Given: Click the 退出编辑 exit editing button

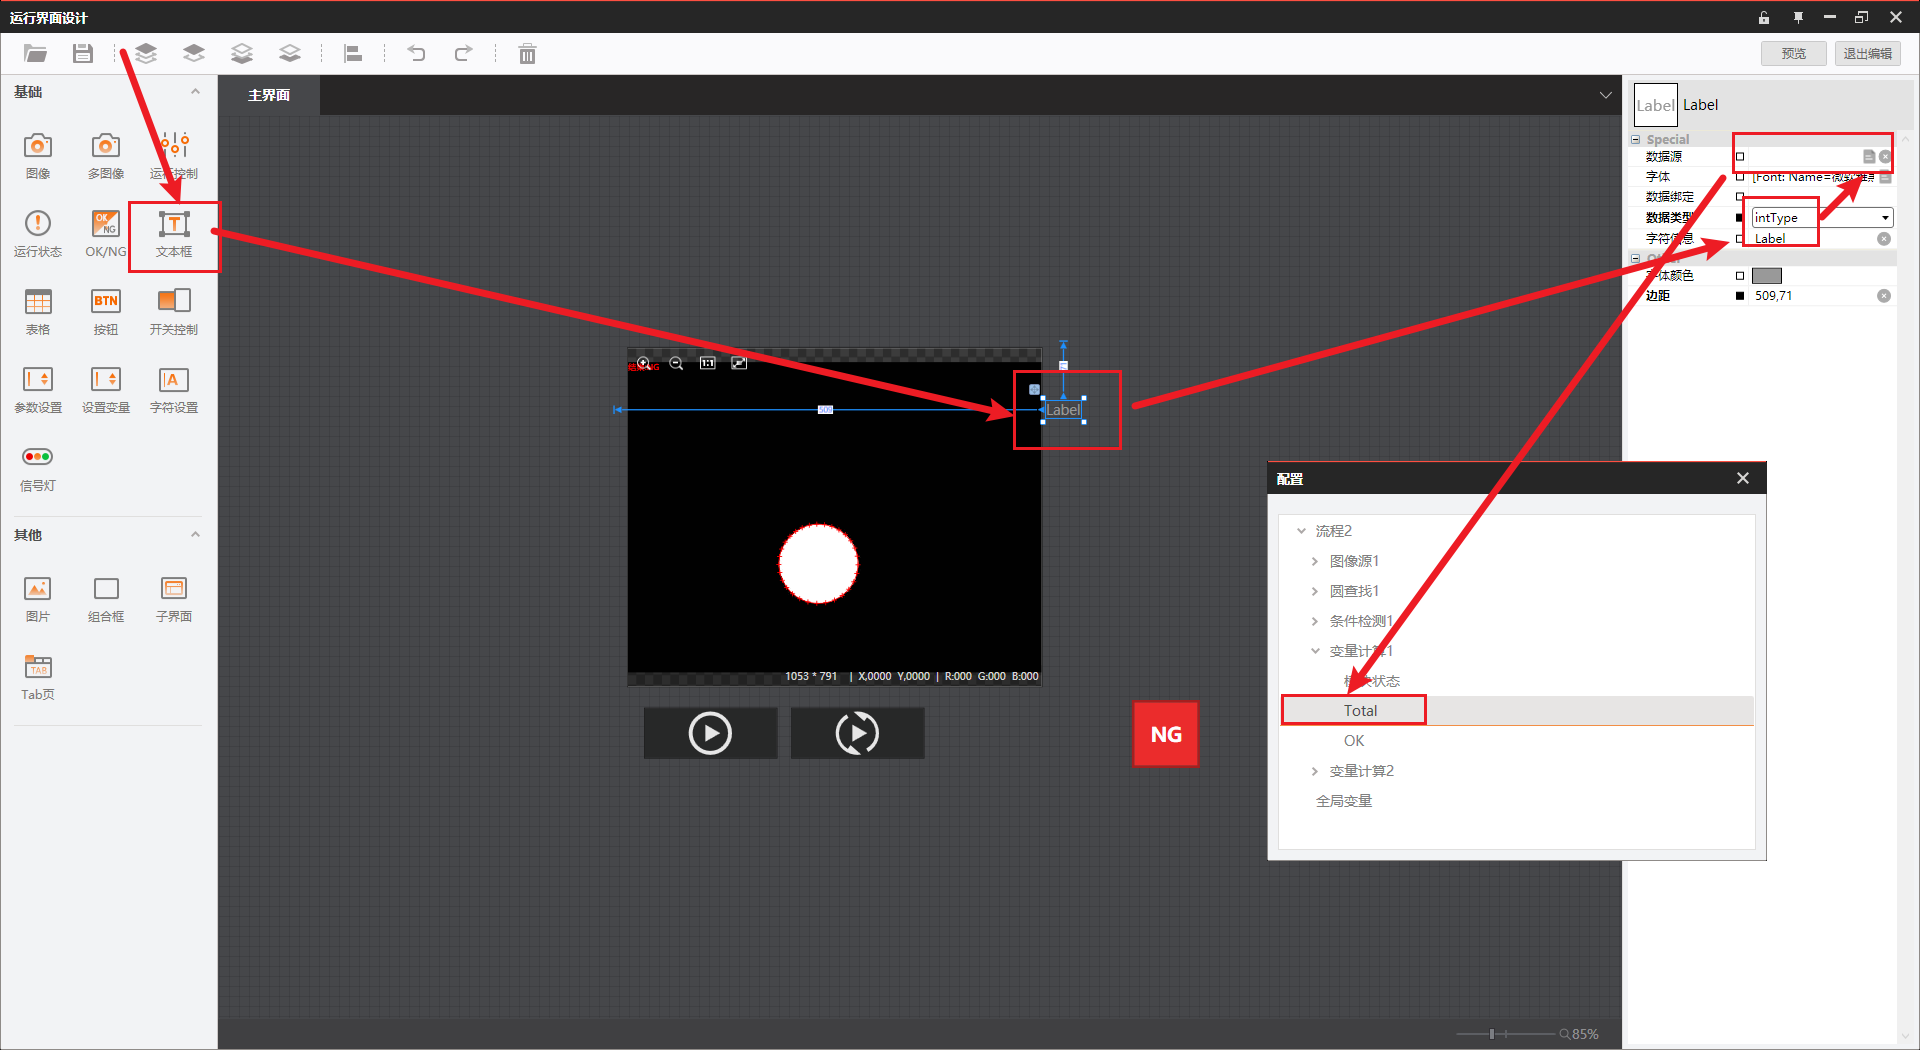Looking at the screenshot, I should pos(1867,54).
